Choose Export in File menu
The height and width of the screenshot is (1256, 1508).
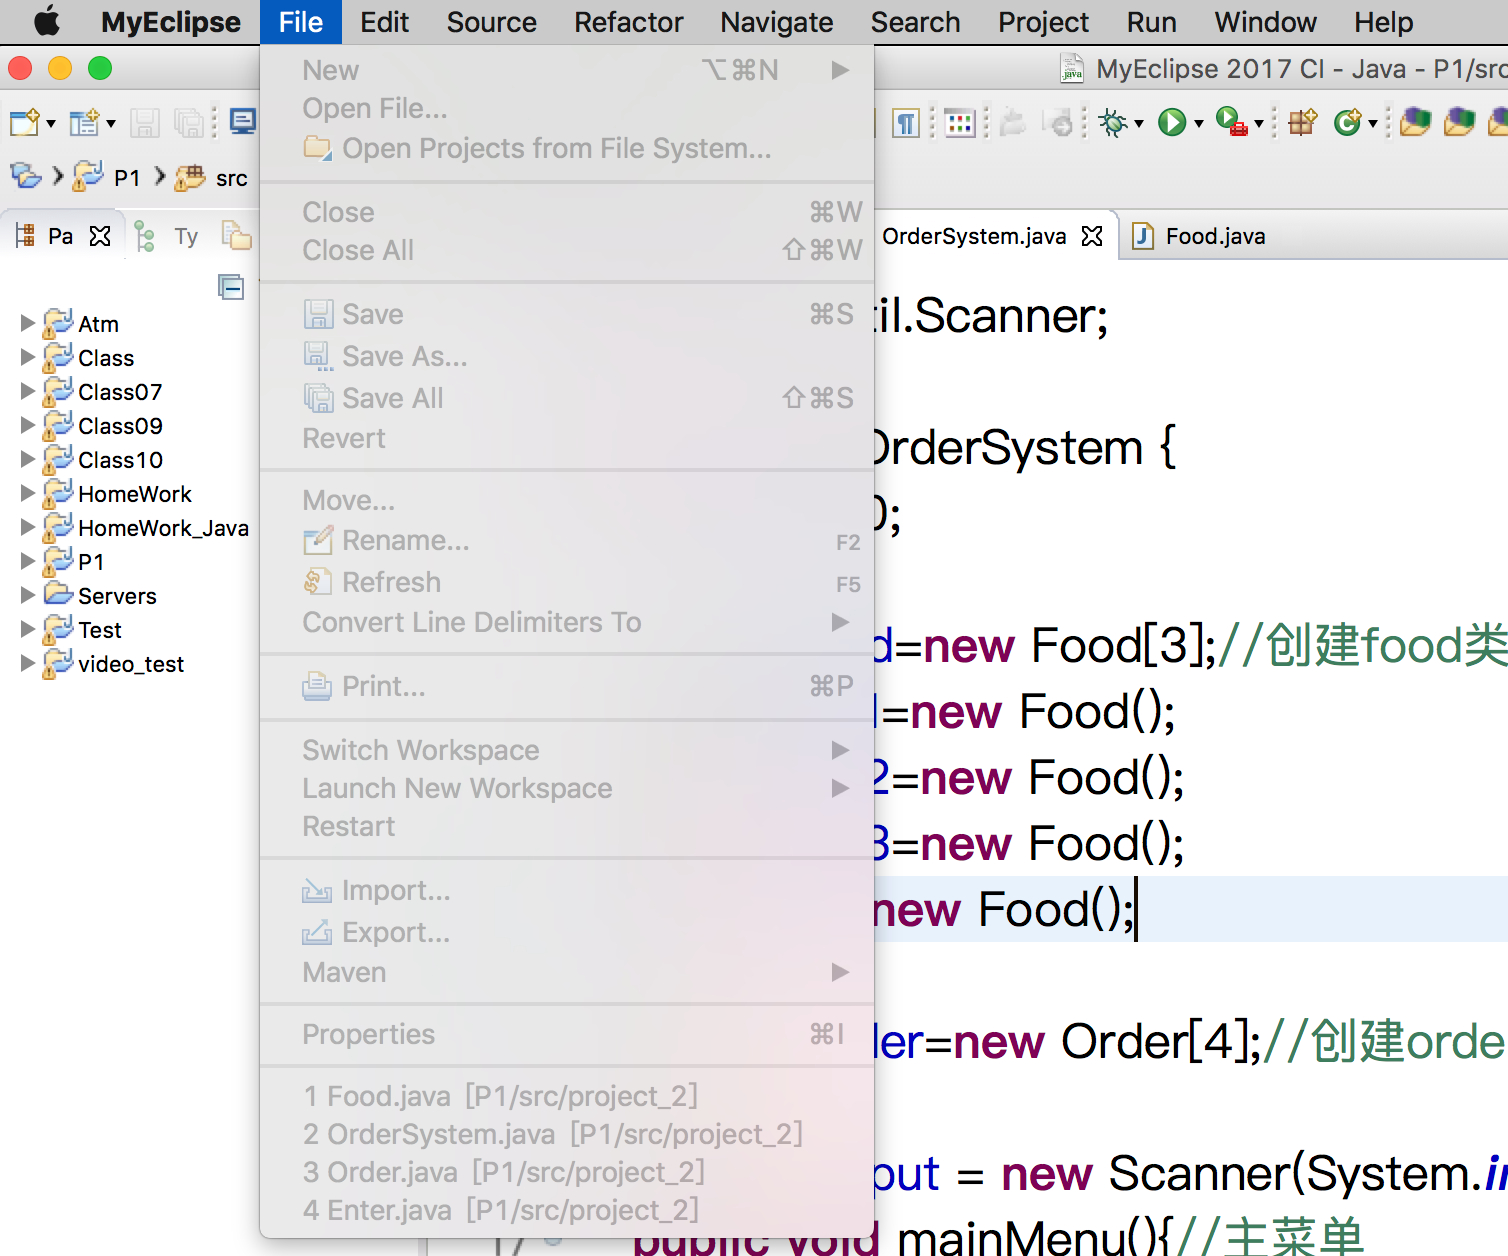567,932
